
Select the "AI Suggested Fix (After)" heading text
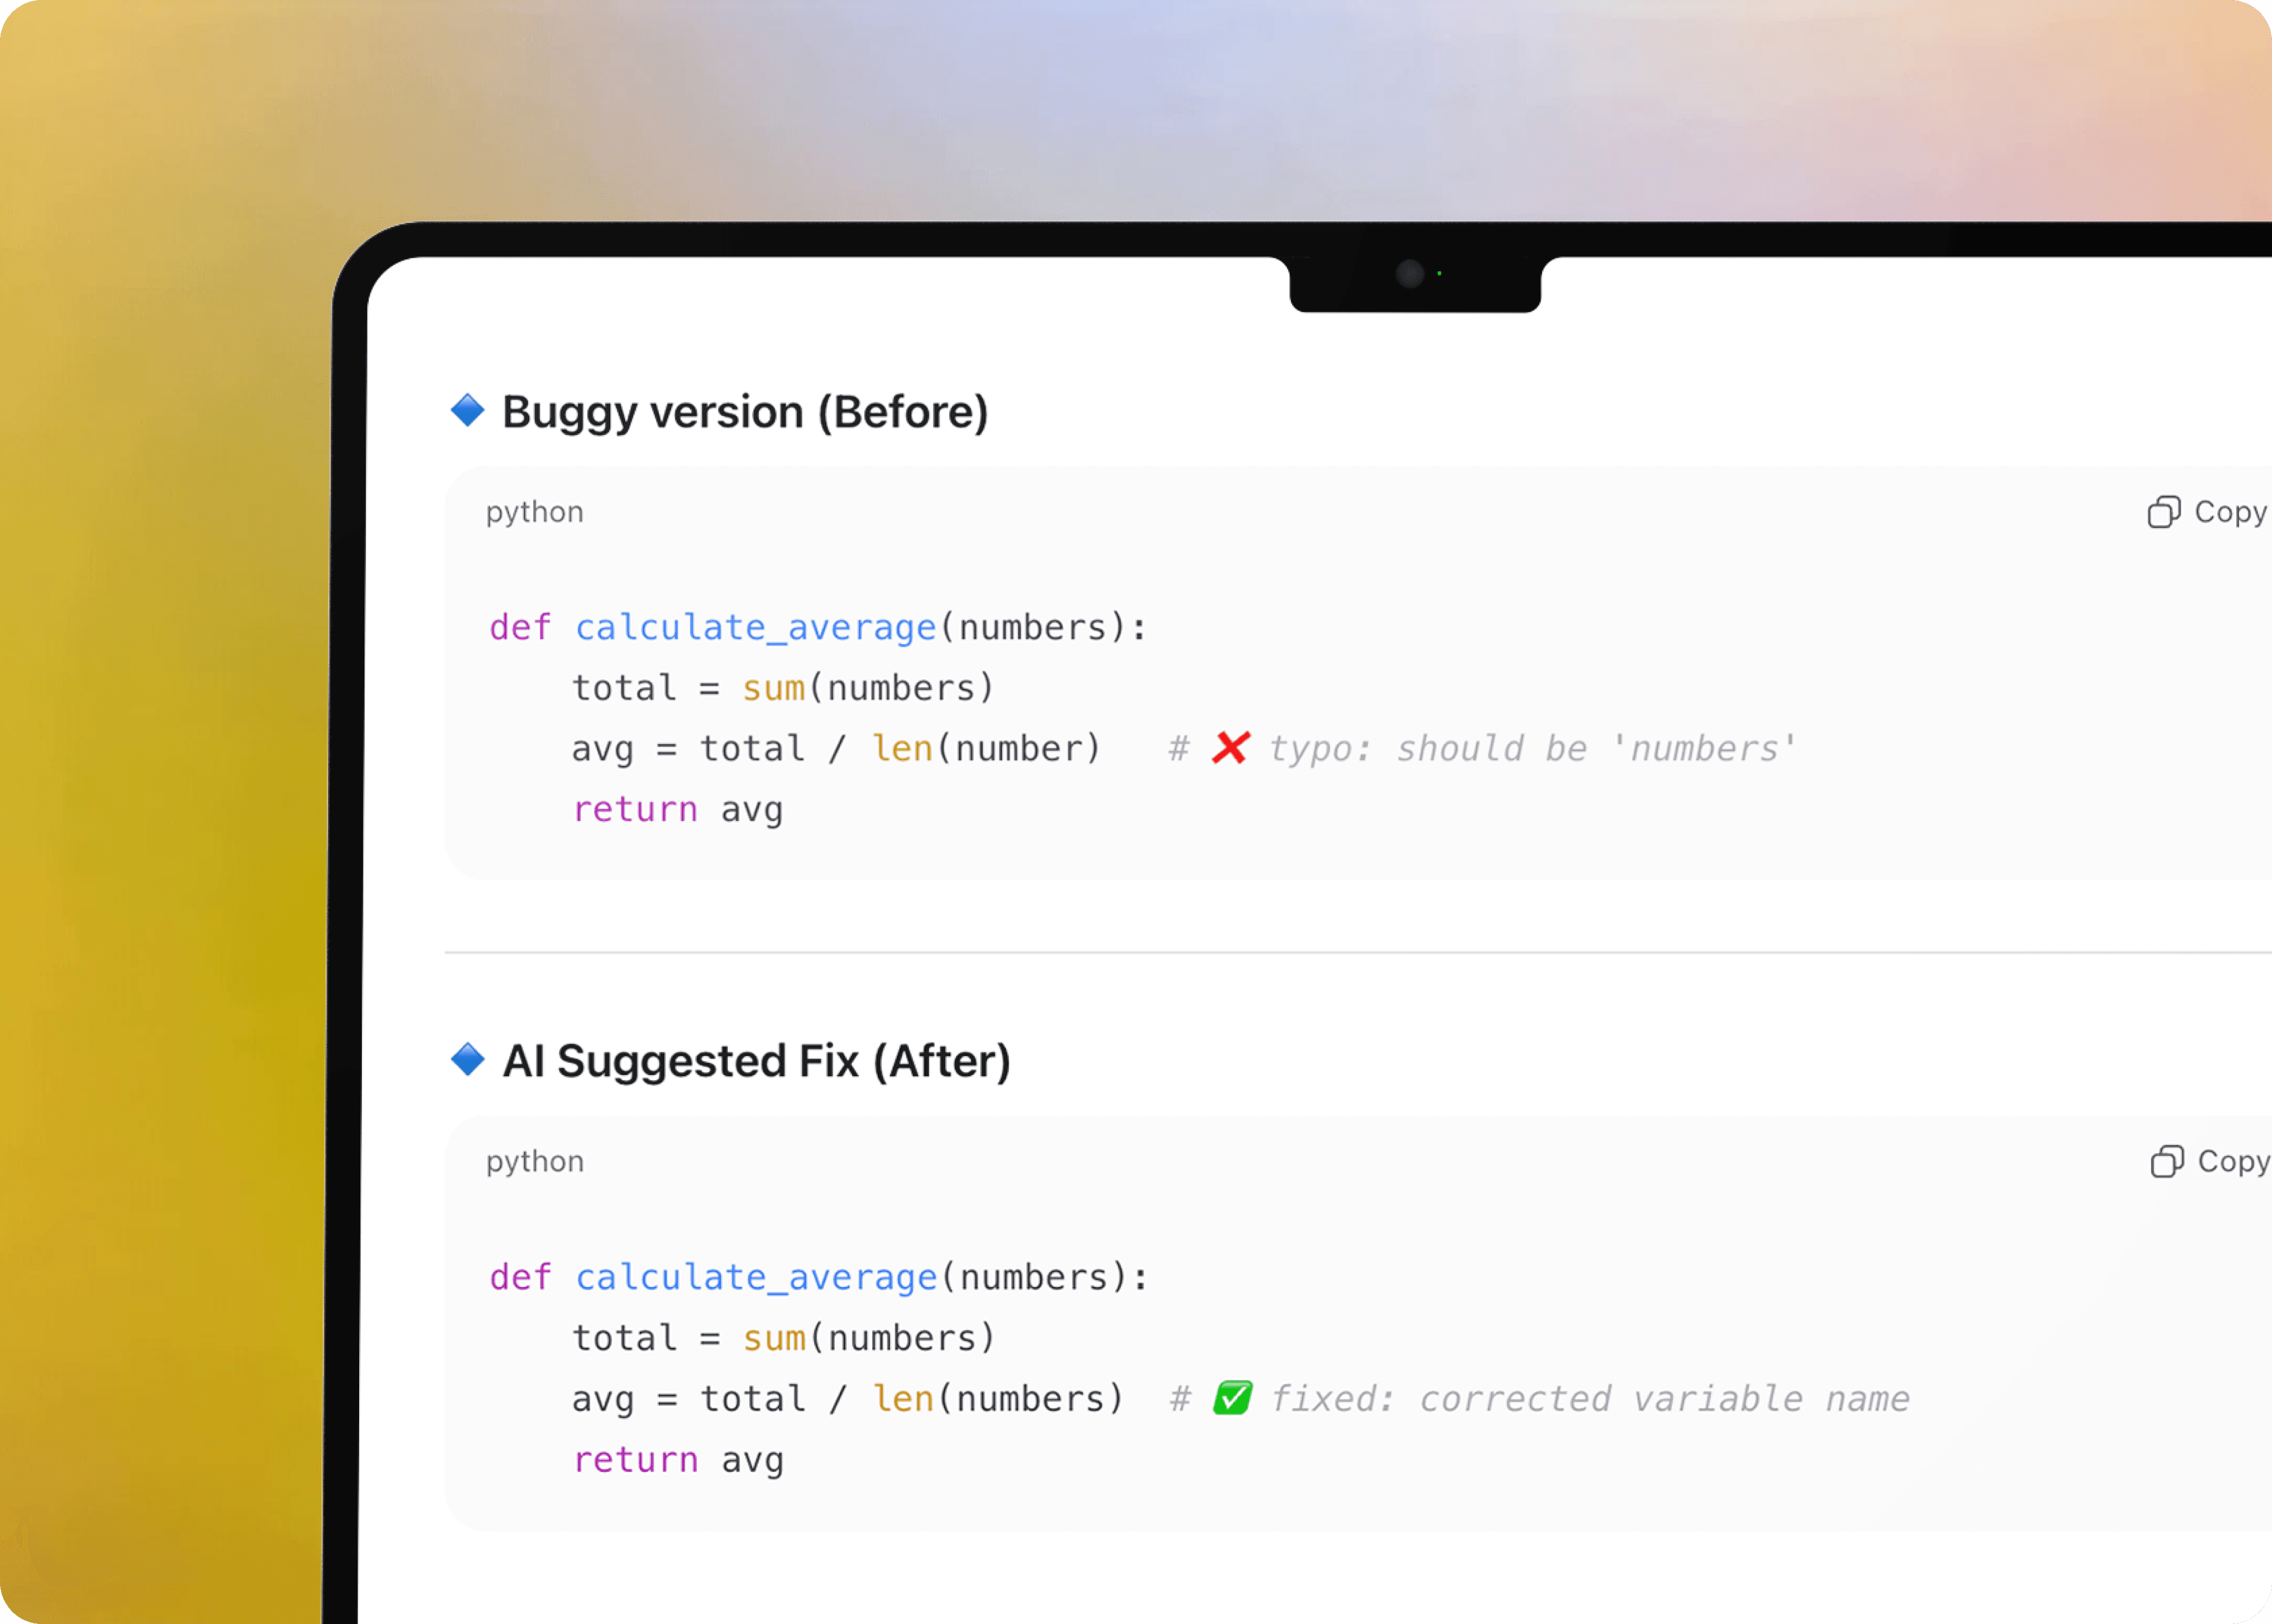756,1061
